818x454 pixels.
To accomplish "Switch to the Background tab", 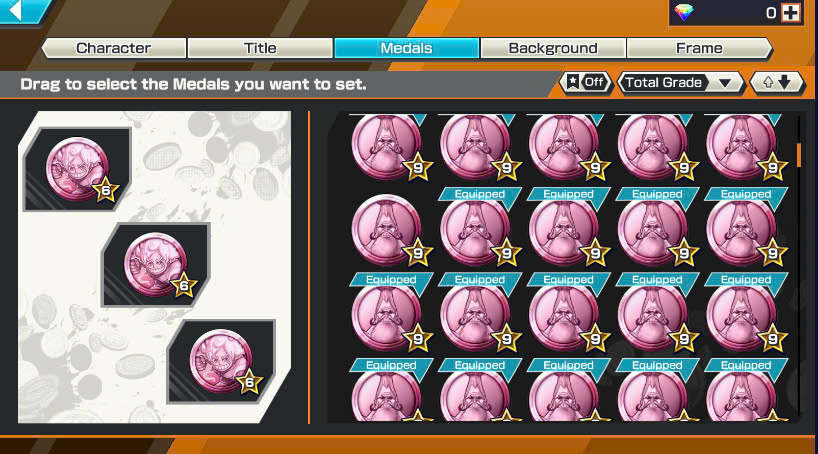I will (x=553, y=48).
